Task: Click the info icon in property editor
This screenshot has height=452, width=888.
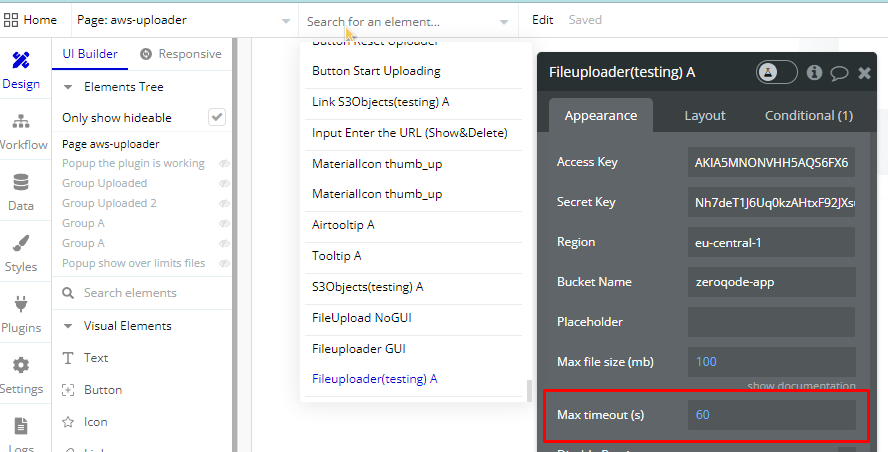Action: (x=814, y=72)
